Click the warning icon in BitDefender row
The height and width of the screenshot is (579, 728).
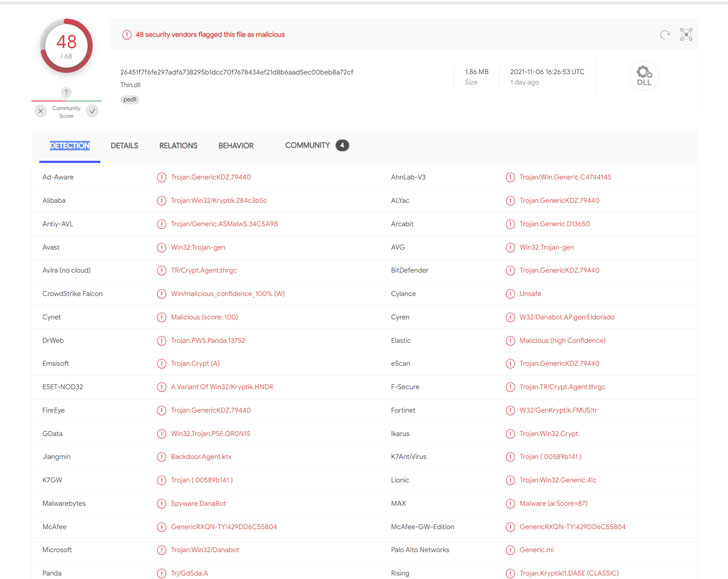pos(510,270)
